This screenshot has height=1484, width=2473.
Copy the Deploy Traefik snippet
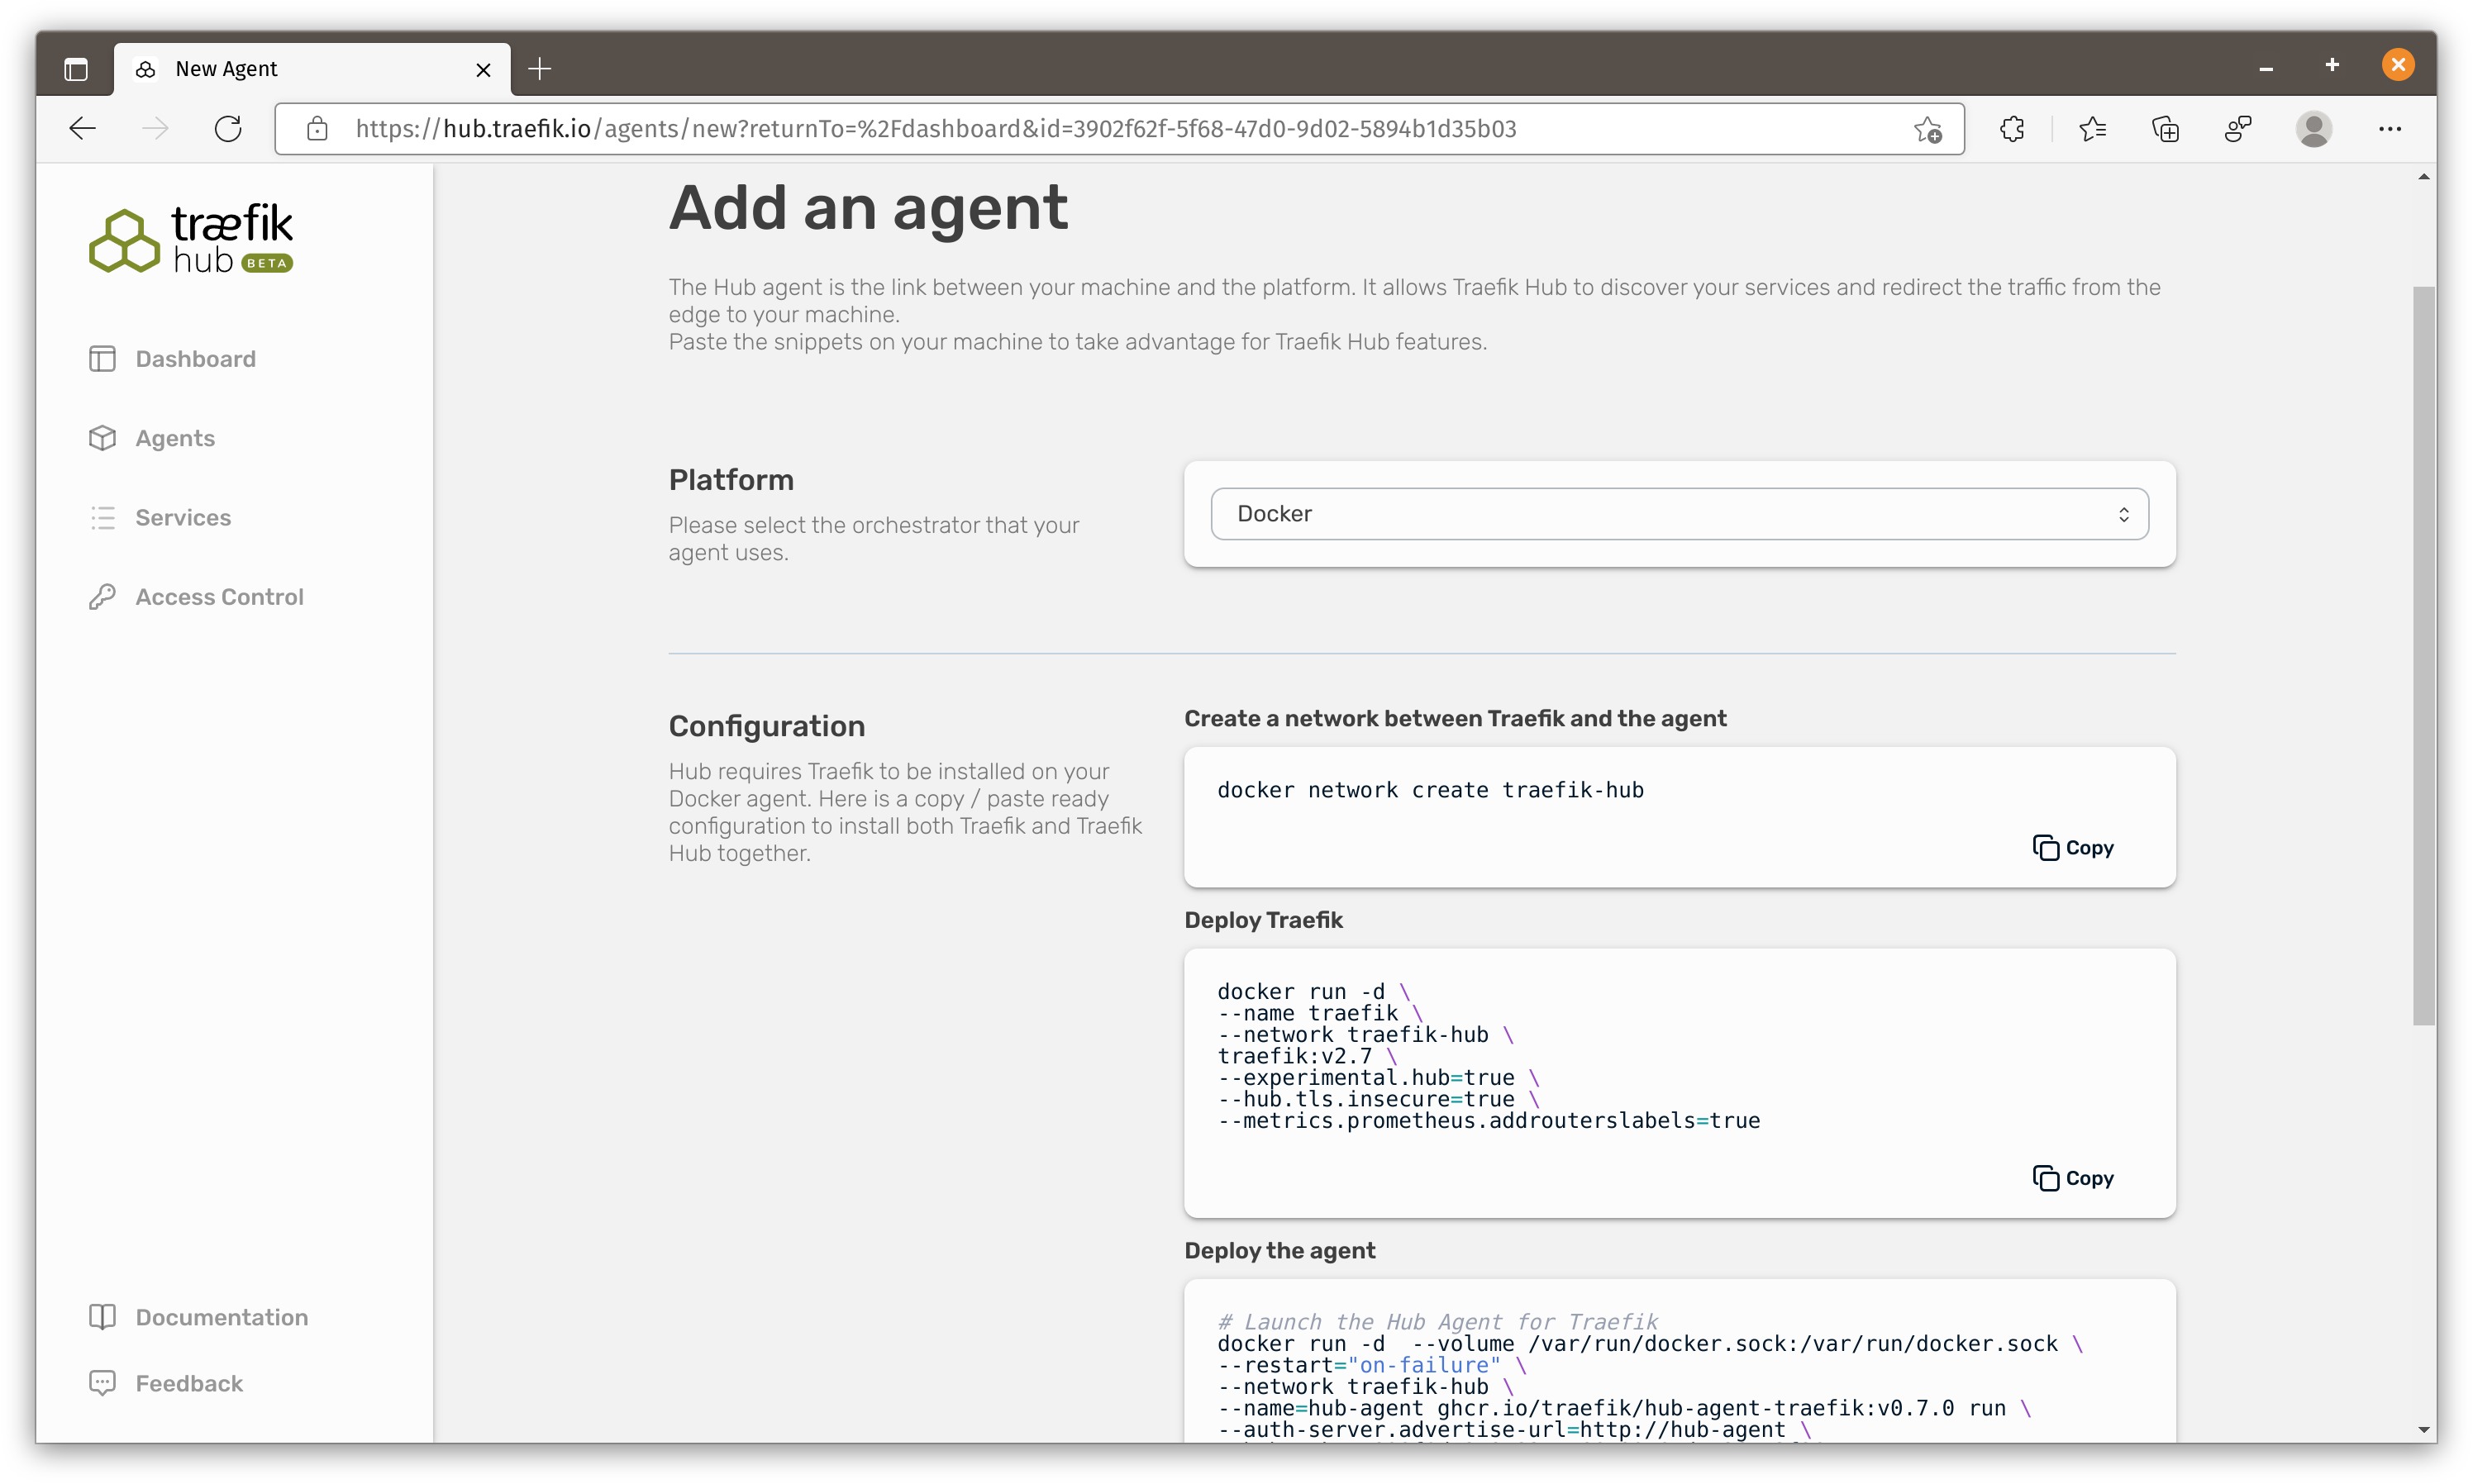2073,1178
